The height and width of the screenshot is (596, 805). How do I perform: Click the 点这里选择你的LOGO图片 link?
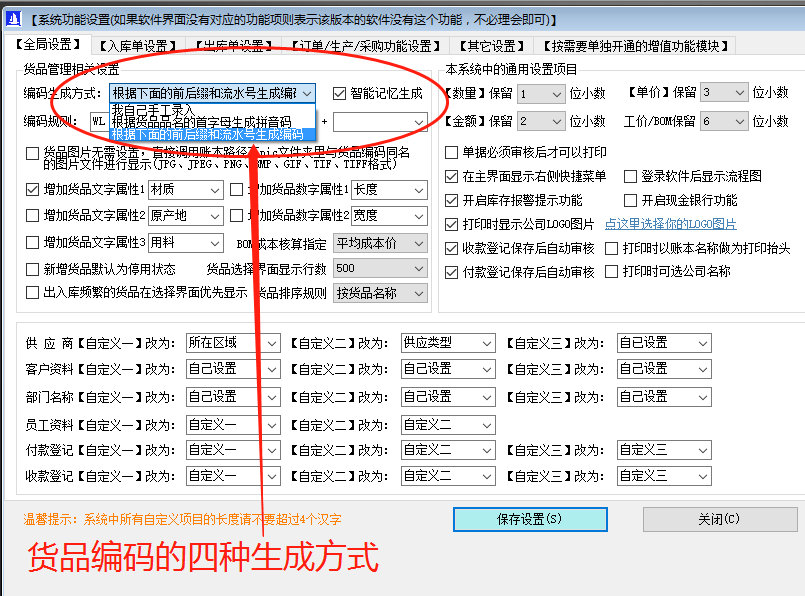[x=668, y=224]
